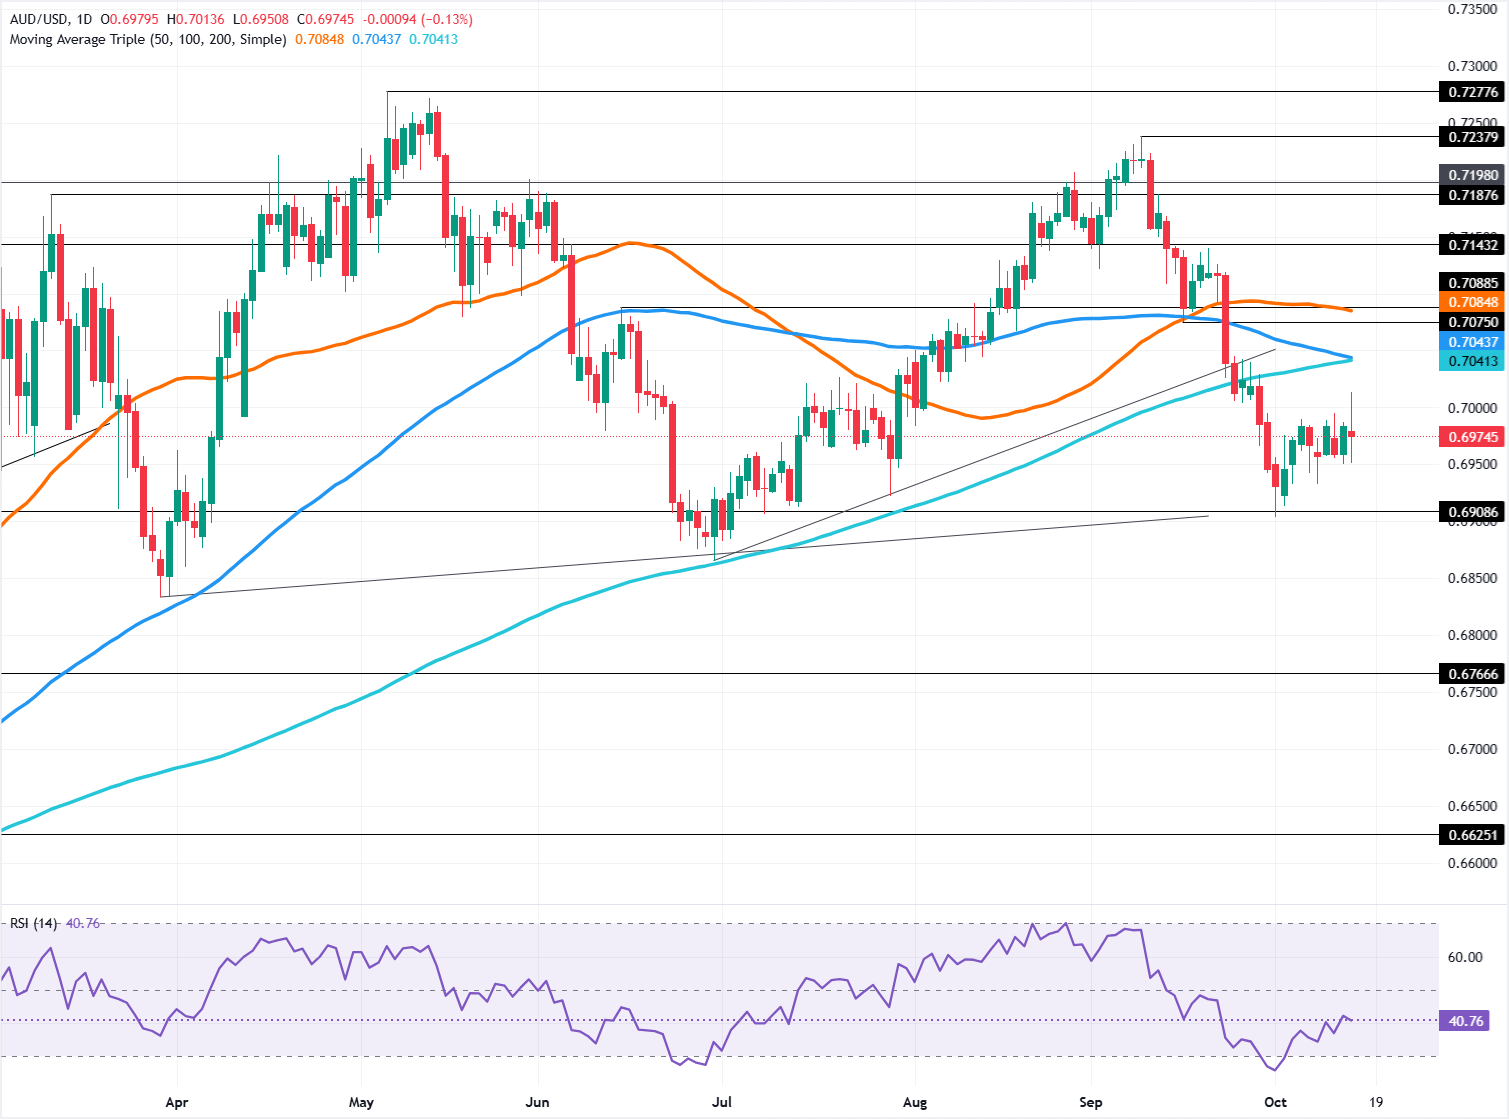Click the Jun date axis label
The width and height of the screenshot is (1509, 1120).
click(x=538, y=1102)
